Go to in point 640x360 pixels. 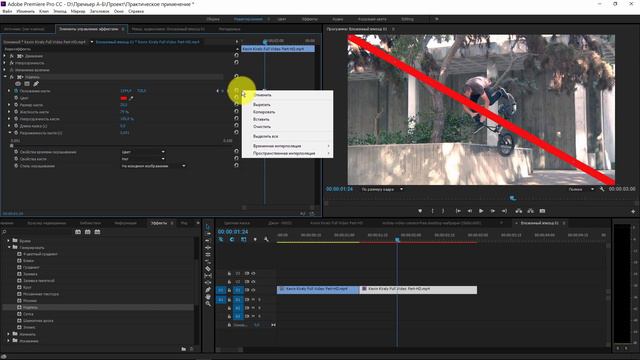point(458,211)
